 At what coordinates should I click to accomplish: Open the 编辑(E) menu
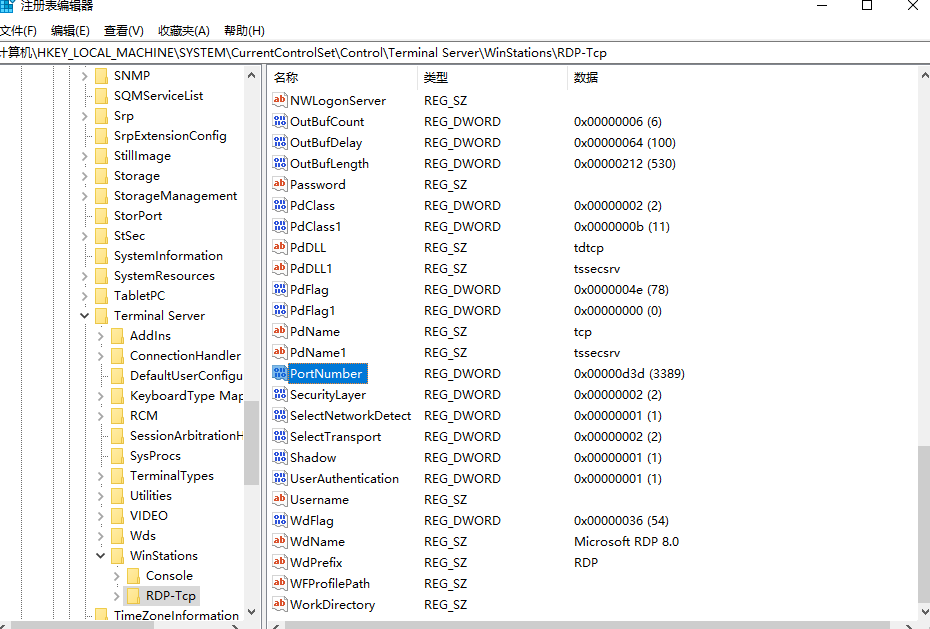(x=70, y=30)
